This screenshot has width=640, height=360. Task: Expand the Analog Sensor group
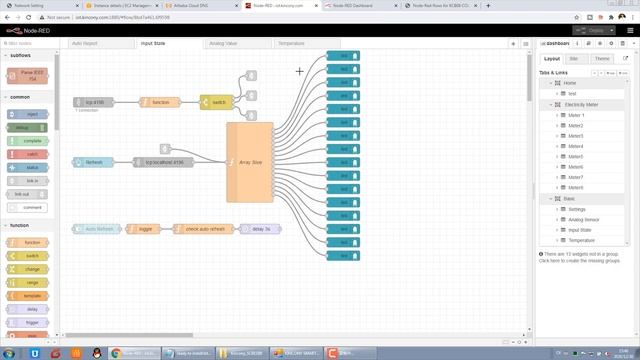(557, 220)
